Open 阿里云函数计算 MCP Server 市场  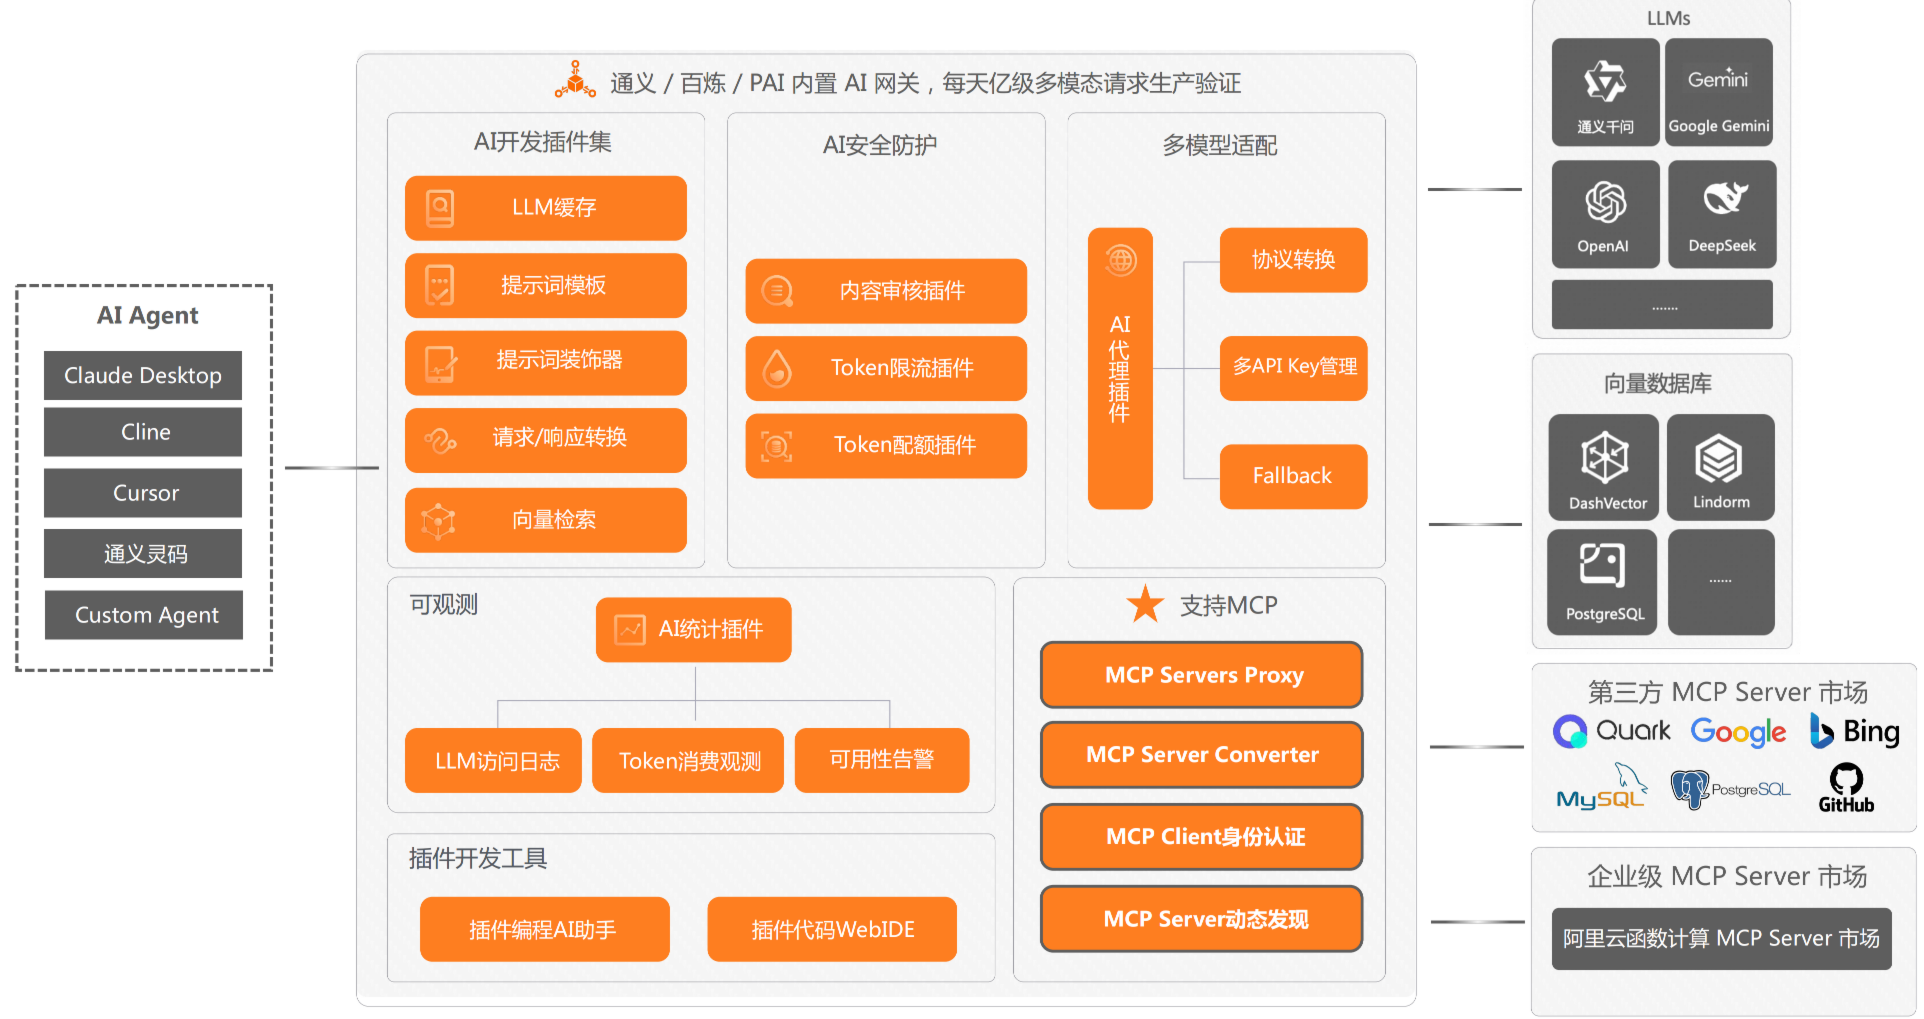(x=1721, y=939)
